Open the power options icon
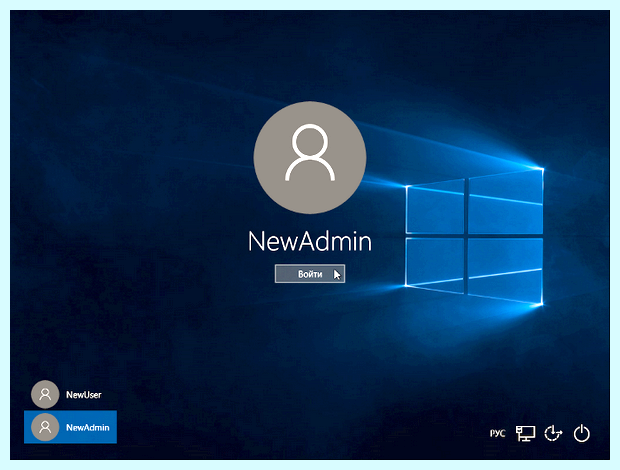The image size is (620, 470). (x=582, y=433)
